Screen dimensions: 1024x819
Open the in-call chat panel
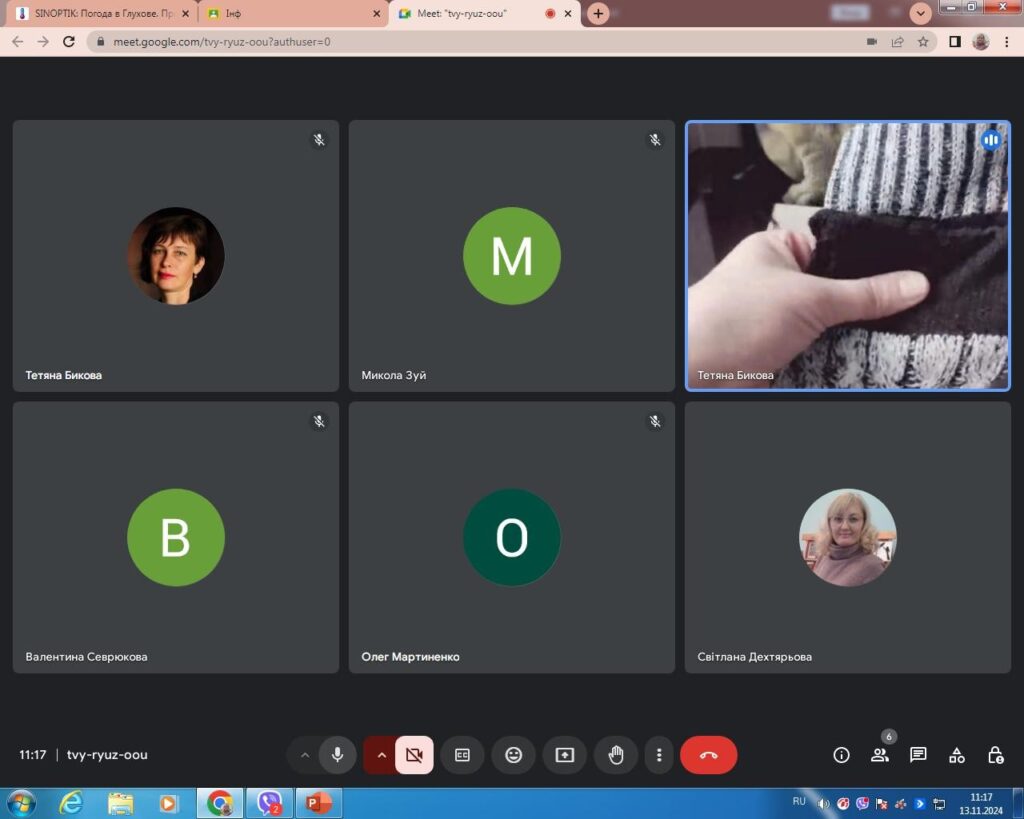(x=918, y=755)
